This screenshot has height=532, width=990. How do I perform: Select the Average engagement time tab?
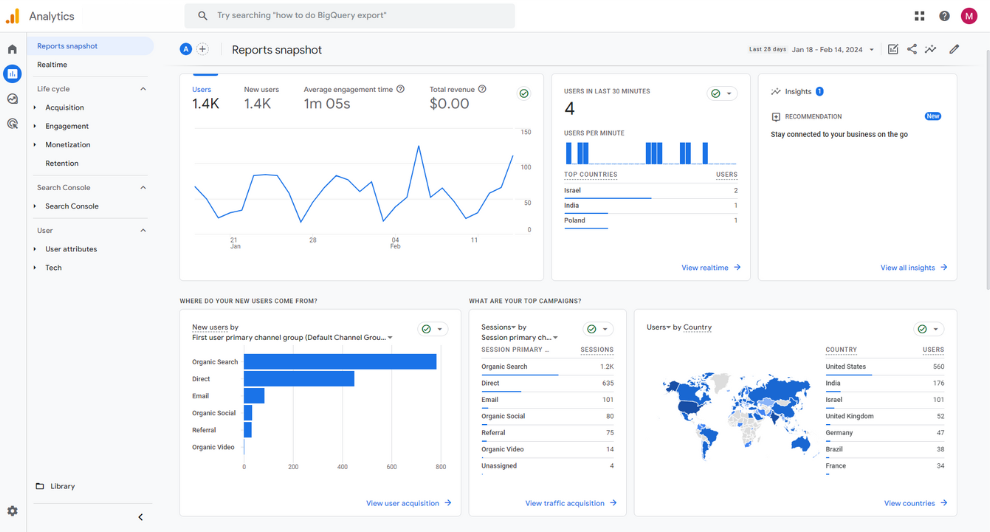click(x=354, y=97)
